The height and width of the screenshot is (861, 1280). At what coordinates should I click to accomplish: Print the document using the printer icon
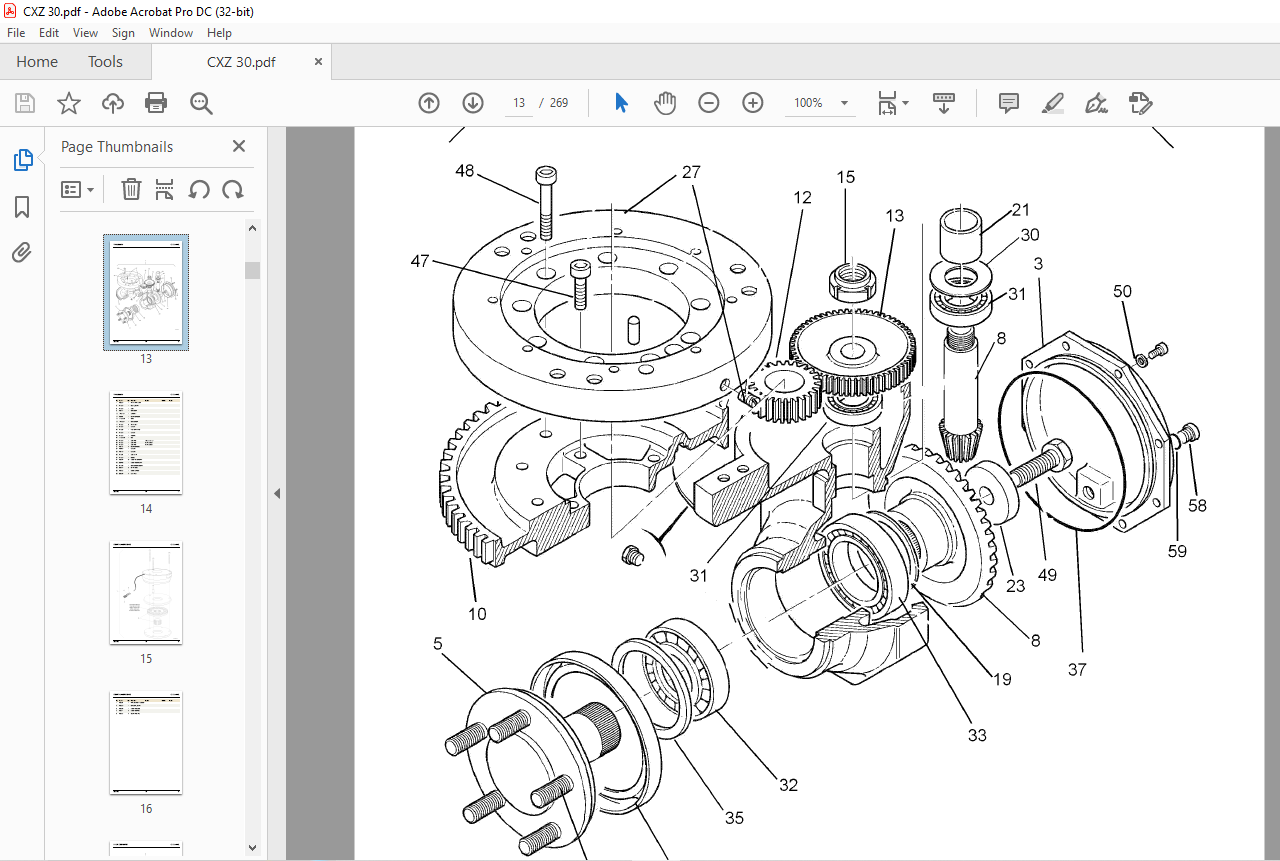(156, 103)
